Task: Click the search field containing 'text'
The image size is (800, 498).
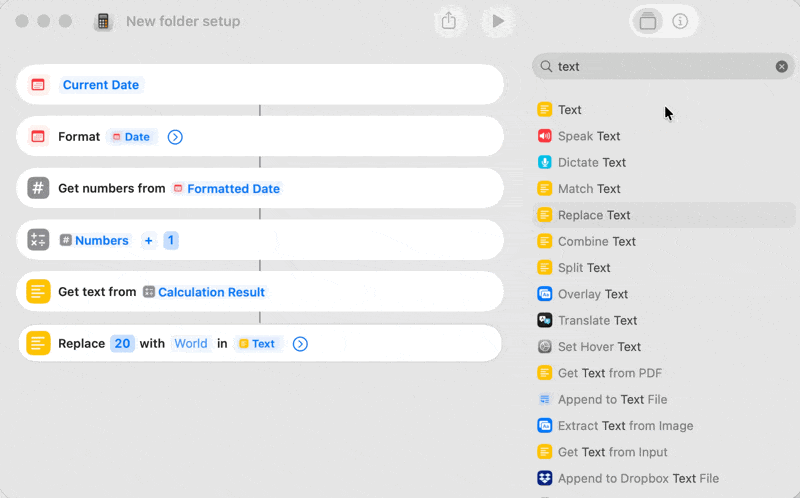Action: (663, 66)
